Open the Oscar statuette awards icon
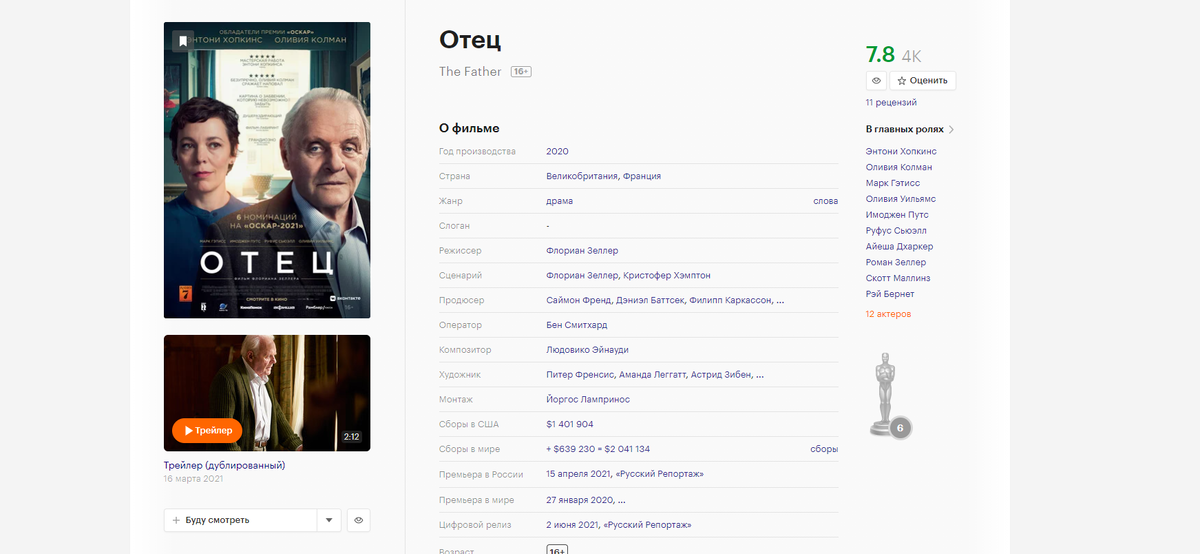Viewport: 1200px width, 554px height. (x=886, y=395)
